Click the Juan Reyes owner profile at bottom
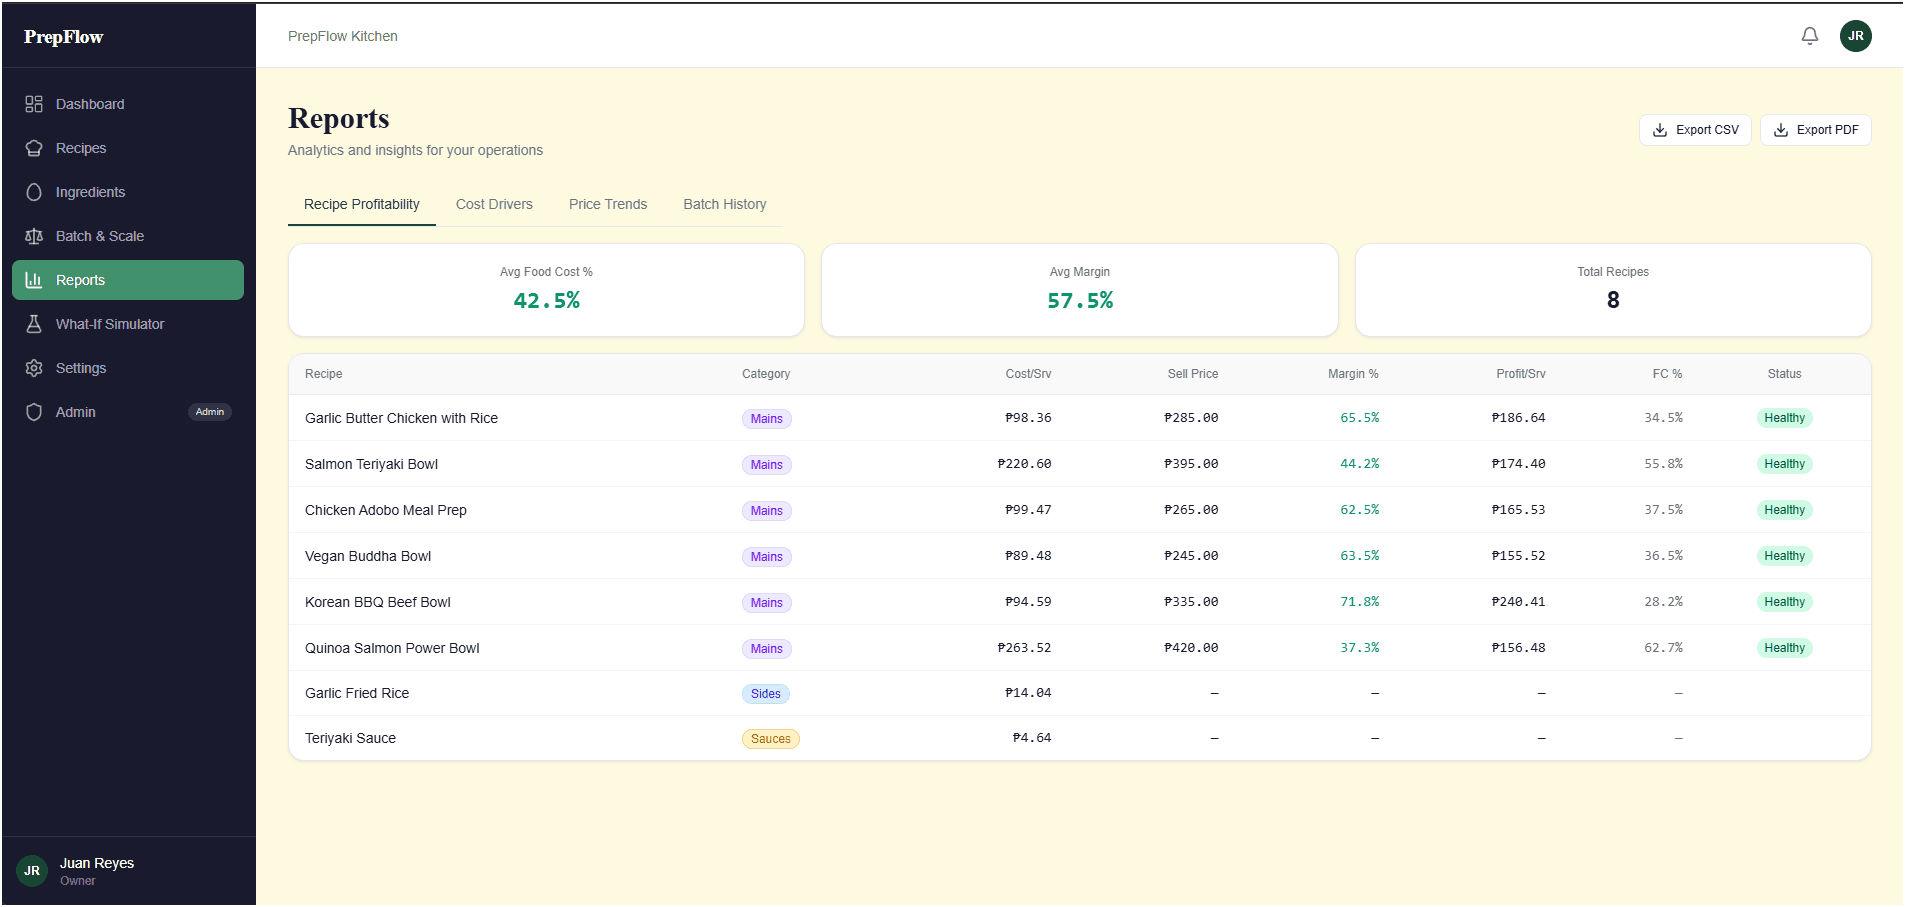This screenshot has width=1905, height=907. coord(96,870)
